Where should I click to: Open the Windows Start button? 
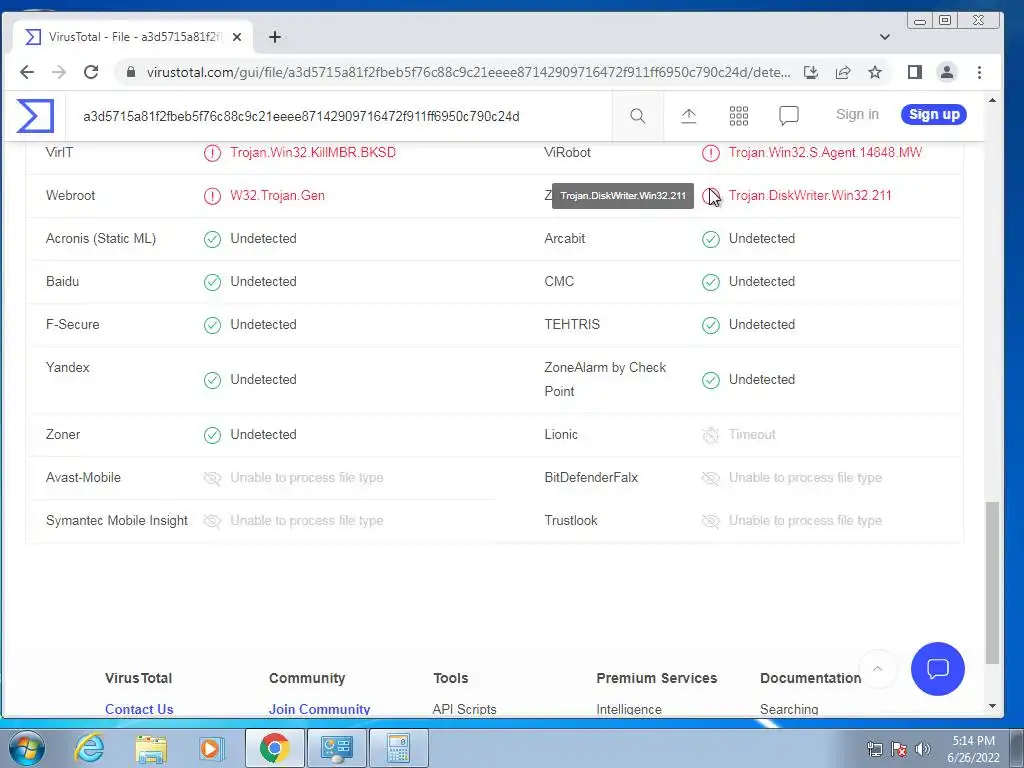click(x=26, y=748)
